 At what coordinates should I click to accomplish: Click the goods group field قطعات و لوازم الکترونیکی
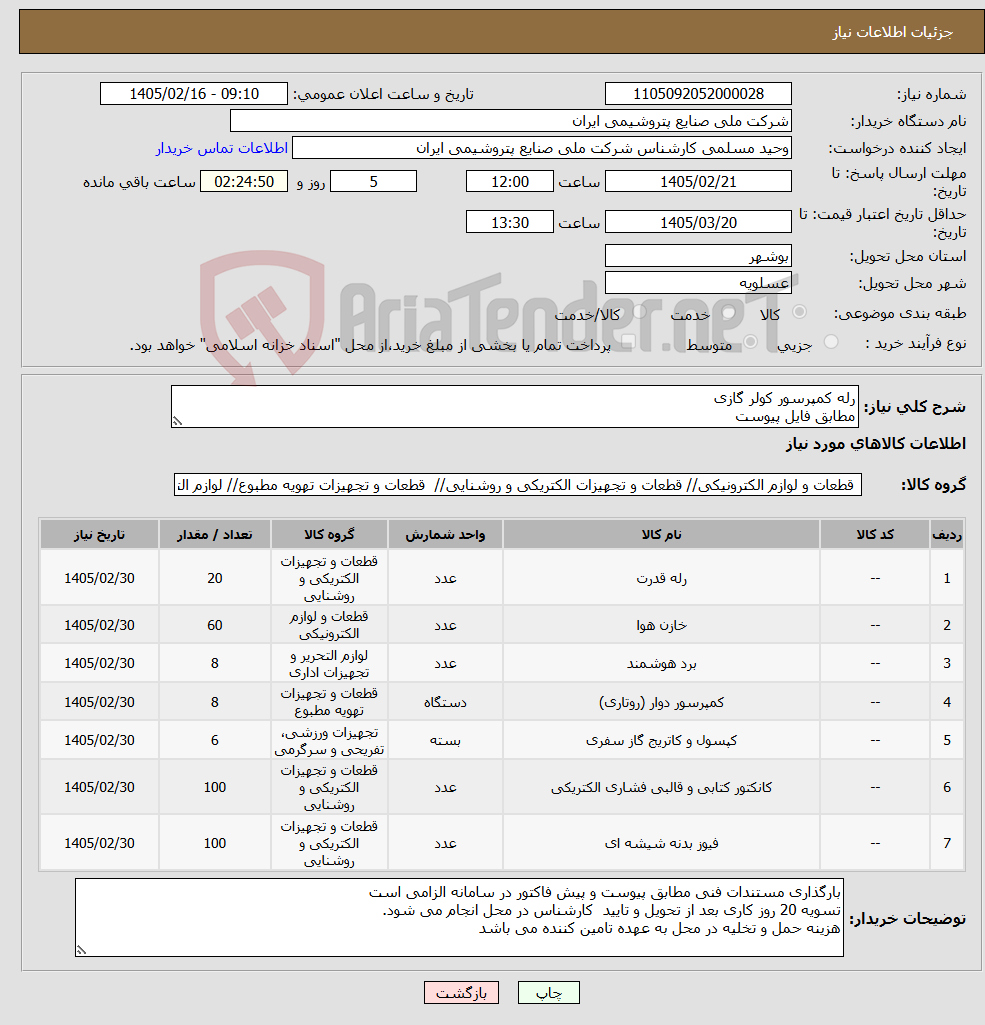518,485
